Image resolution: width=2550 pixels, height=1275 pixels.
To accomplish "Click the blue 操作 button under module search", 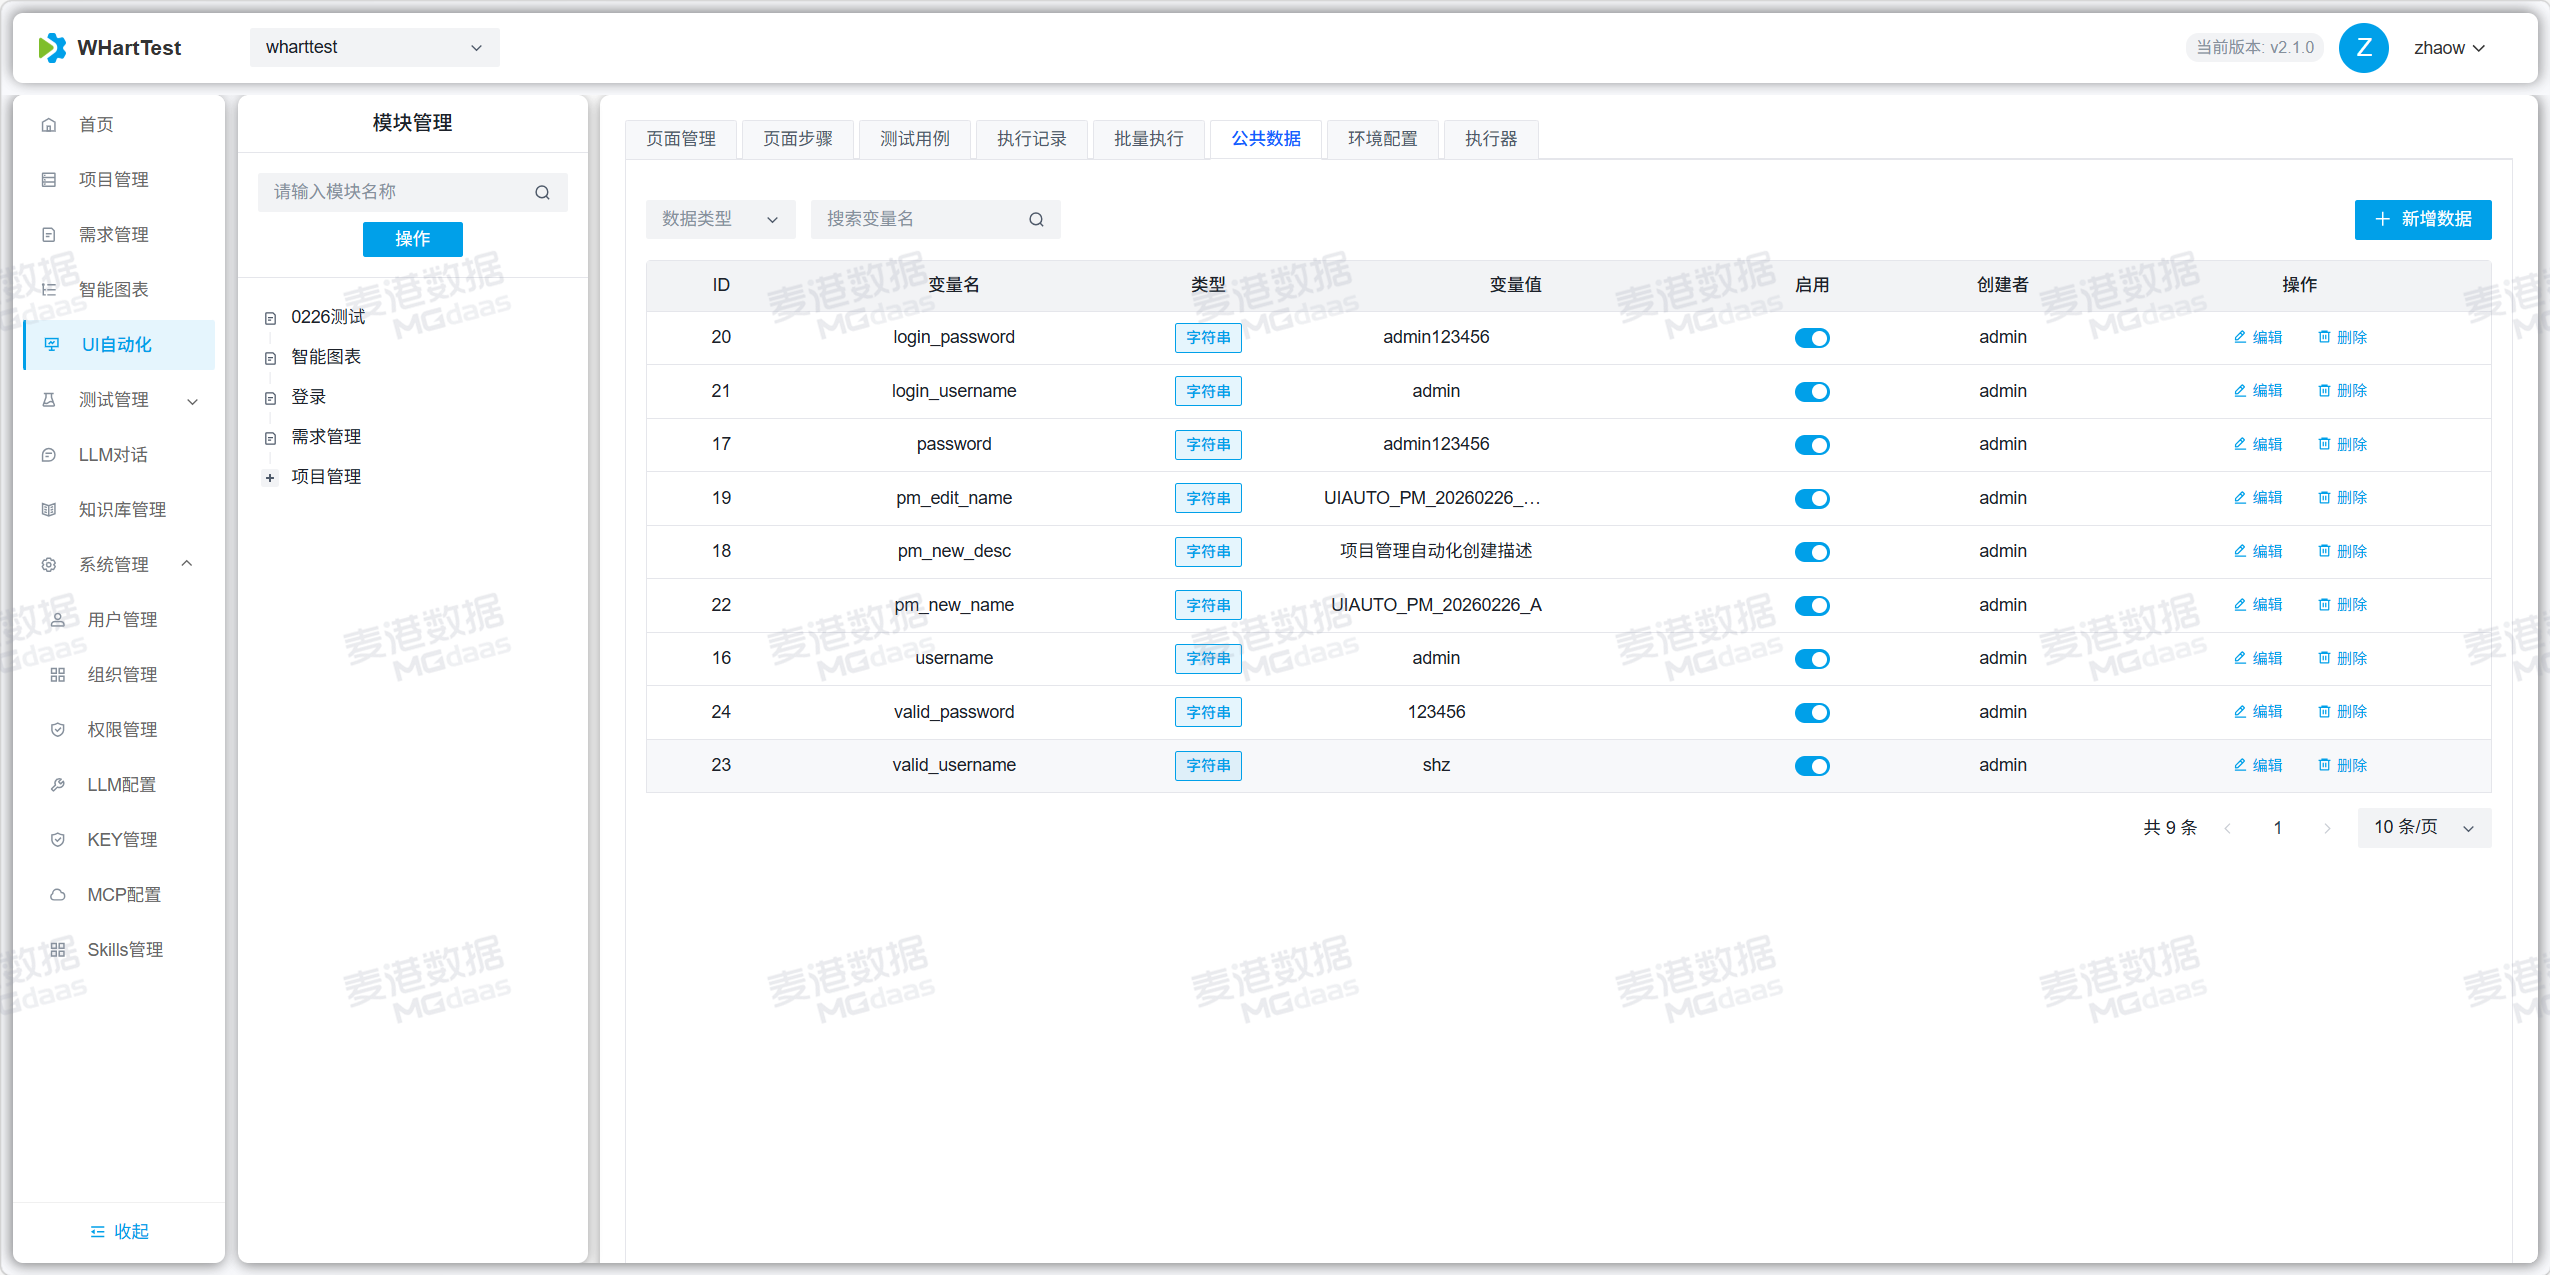I will (412, 239).
